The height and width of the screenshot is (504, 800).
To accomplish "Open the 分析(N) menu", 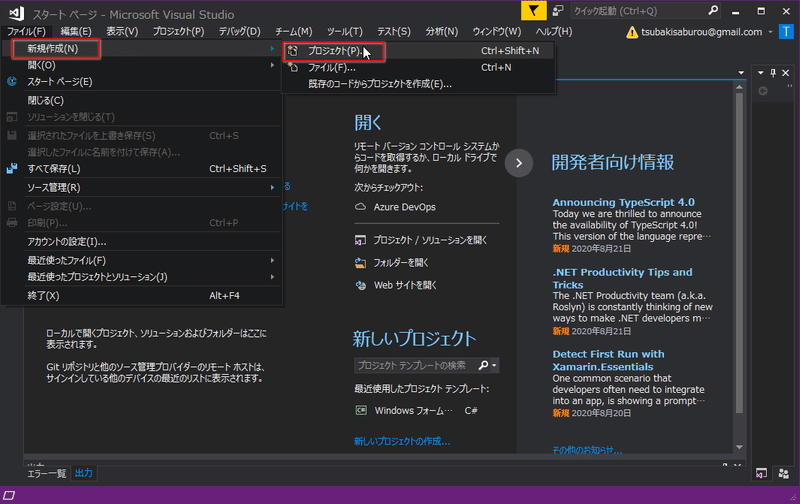I will tap(442, 32).
